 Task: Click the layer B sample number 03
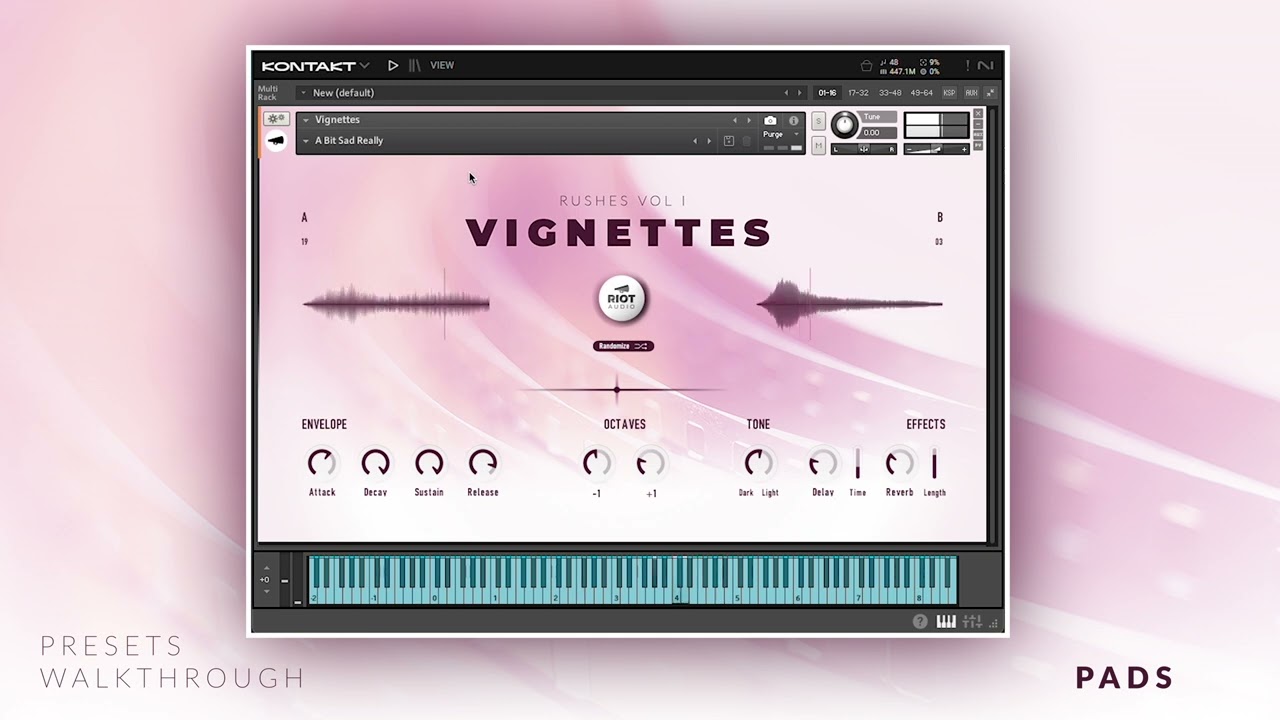pos(939,242)
